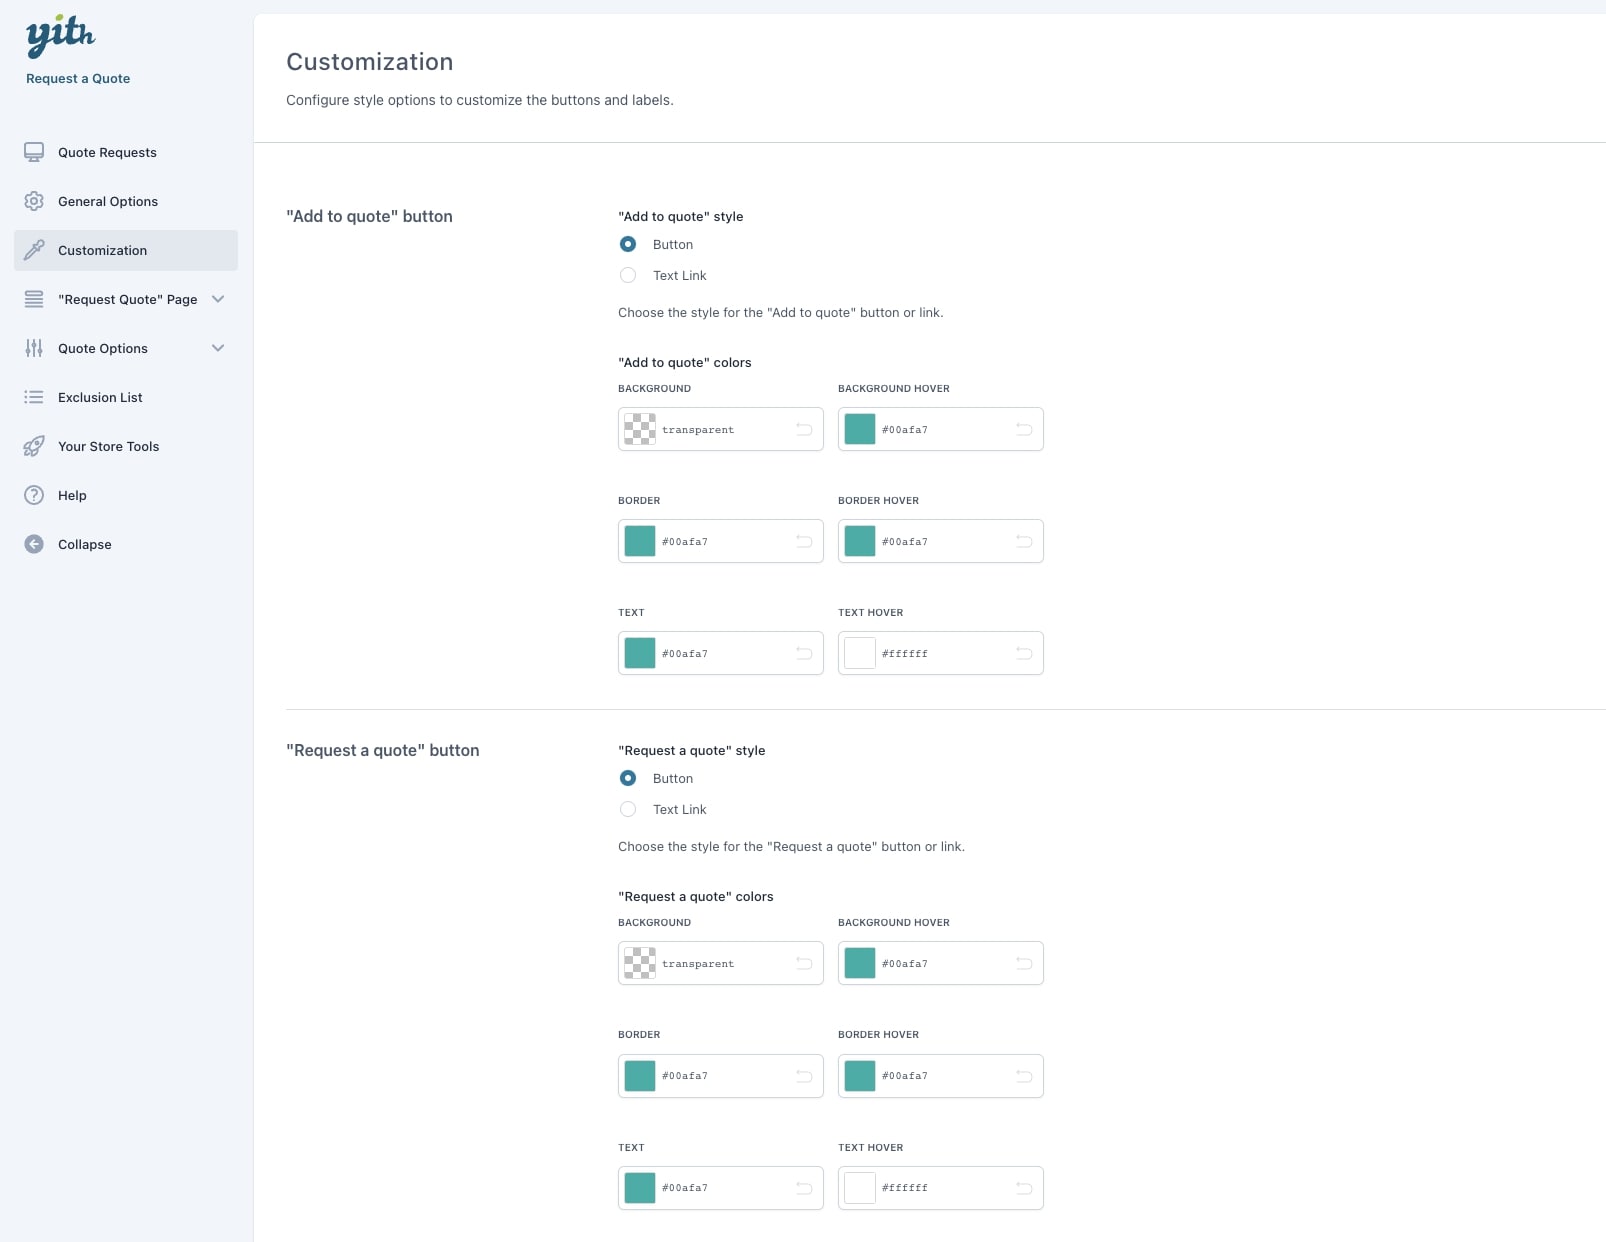Expand the Quote Options submenu chevron
Viewport: 1606px width, 1242px height.
click(x=218, y=348)
